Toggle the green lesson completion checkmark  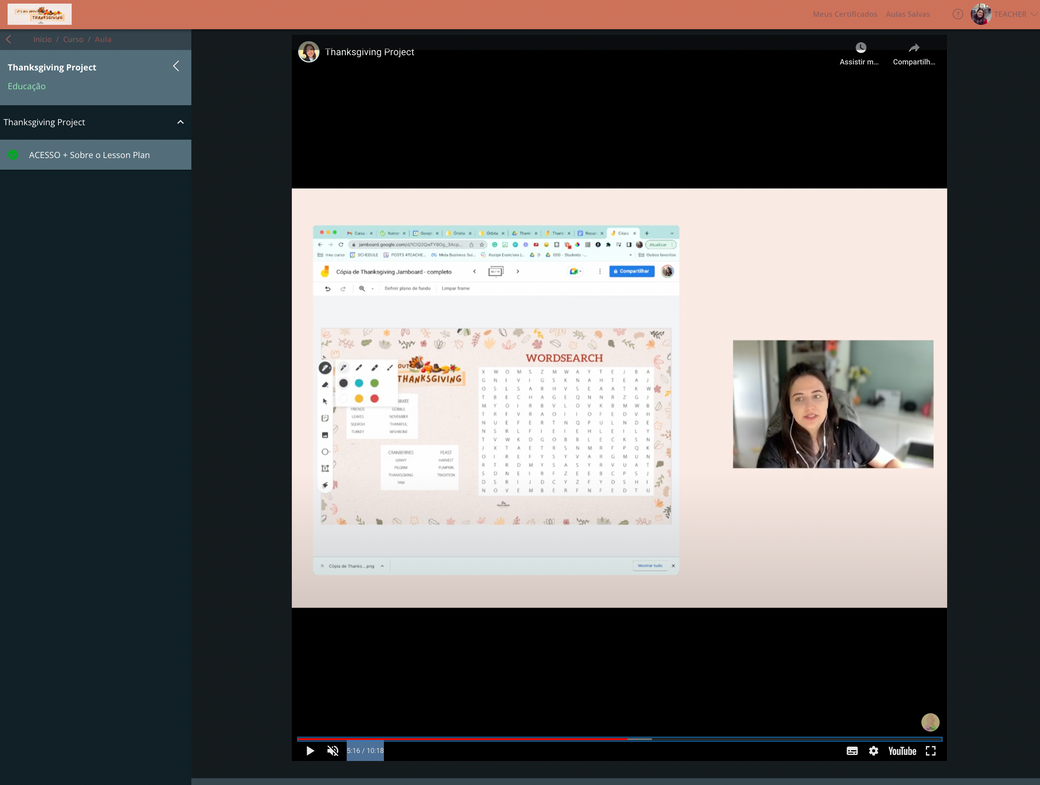pos(13,155)
